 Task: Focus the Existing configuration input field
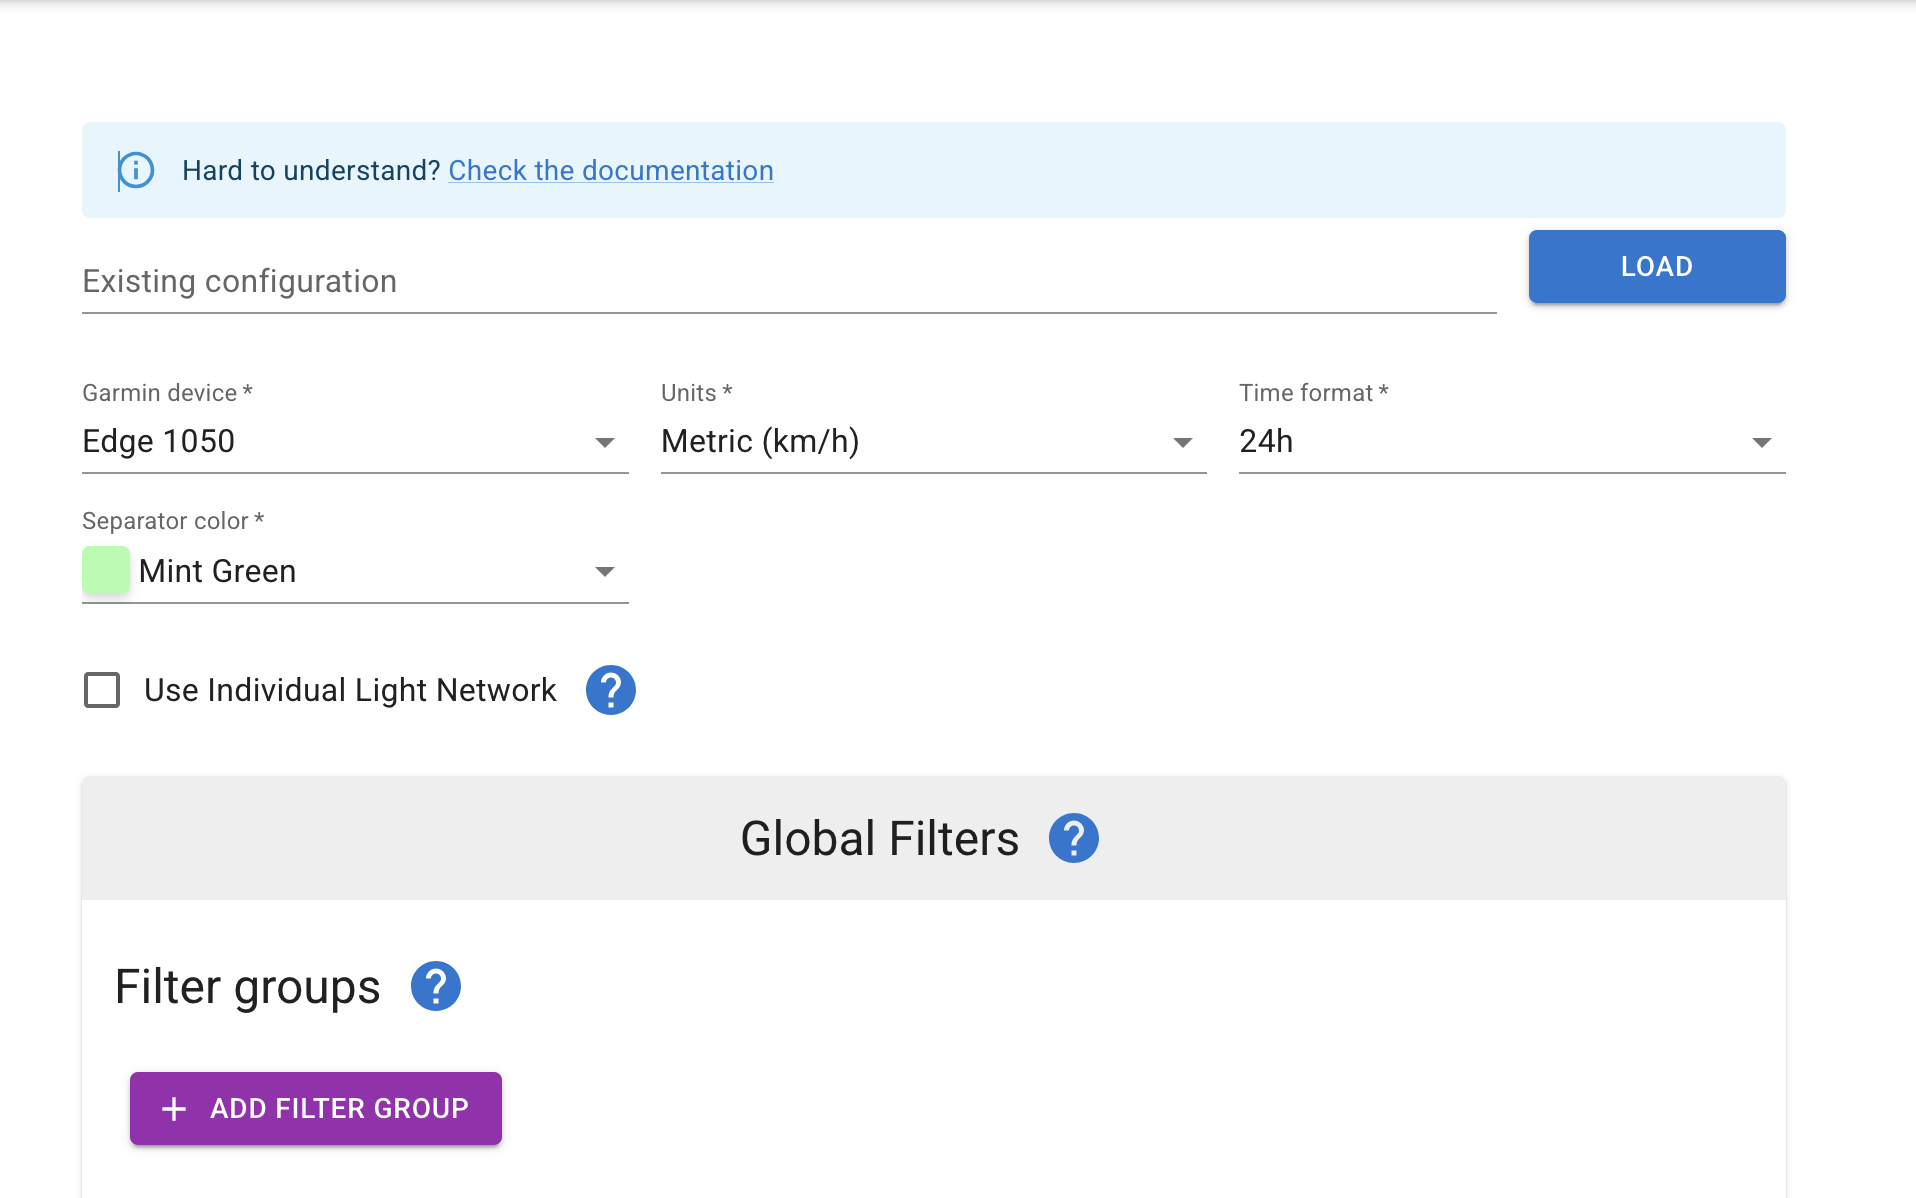pyautogui.click(x=788, y=282)
